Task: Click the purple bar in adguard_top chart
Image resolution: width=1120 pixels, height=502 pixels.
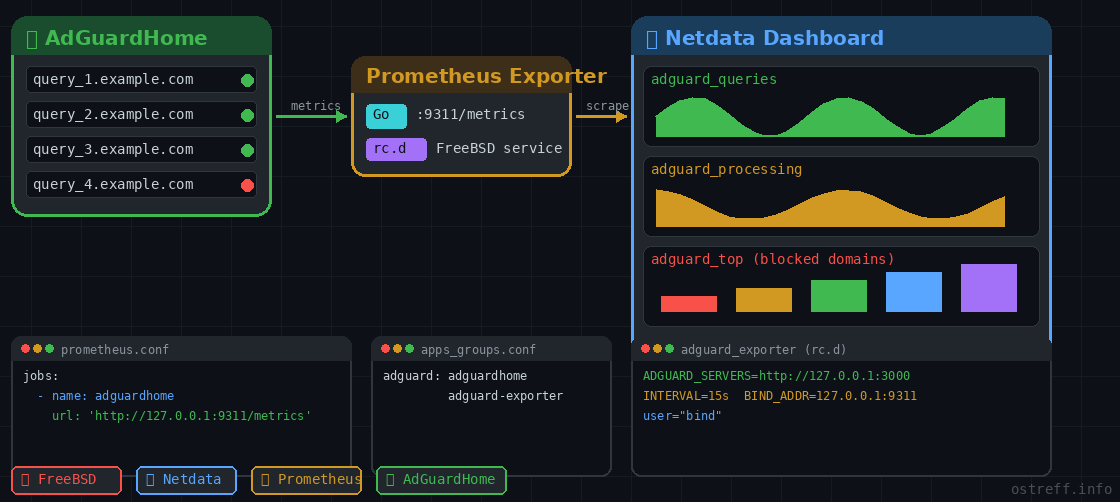Action: [x=989, y=288]
